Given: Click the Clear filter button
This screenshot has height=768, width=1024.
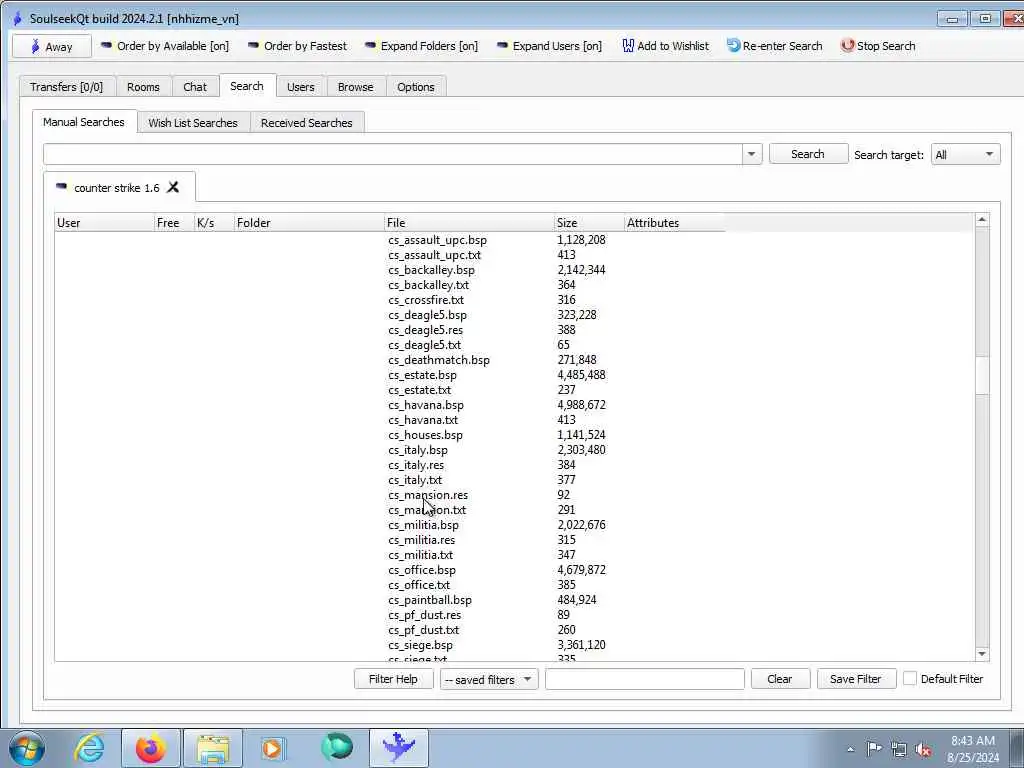Looking at the screenshot, I should (x=780, y=679).
